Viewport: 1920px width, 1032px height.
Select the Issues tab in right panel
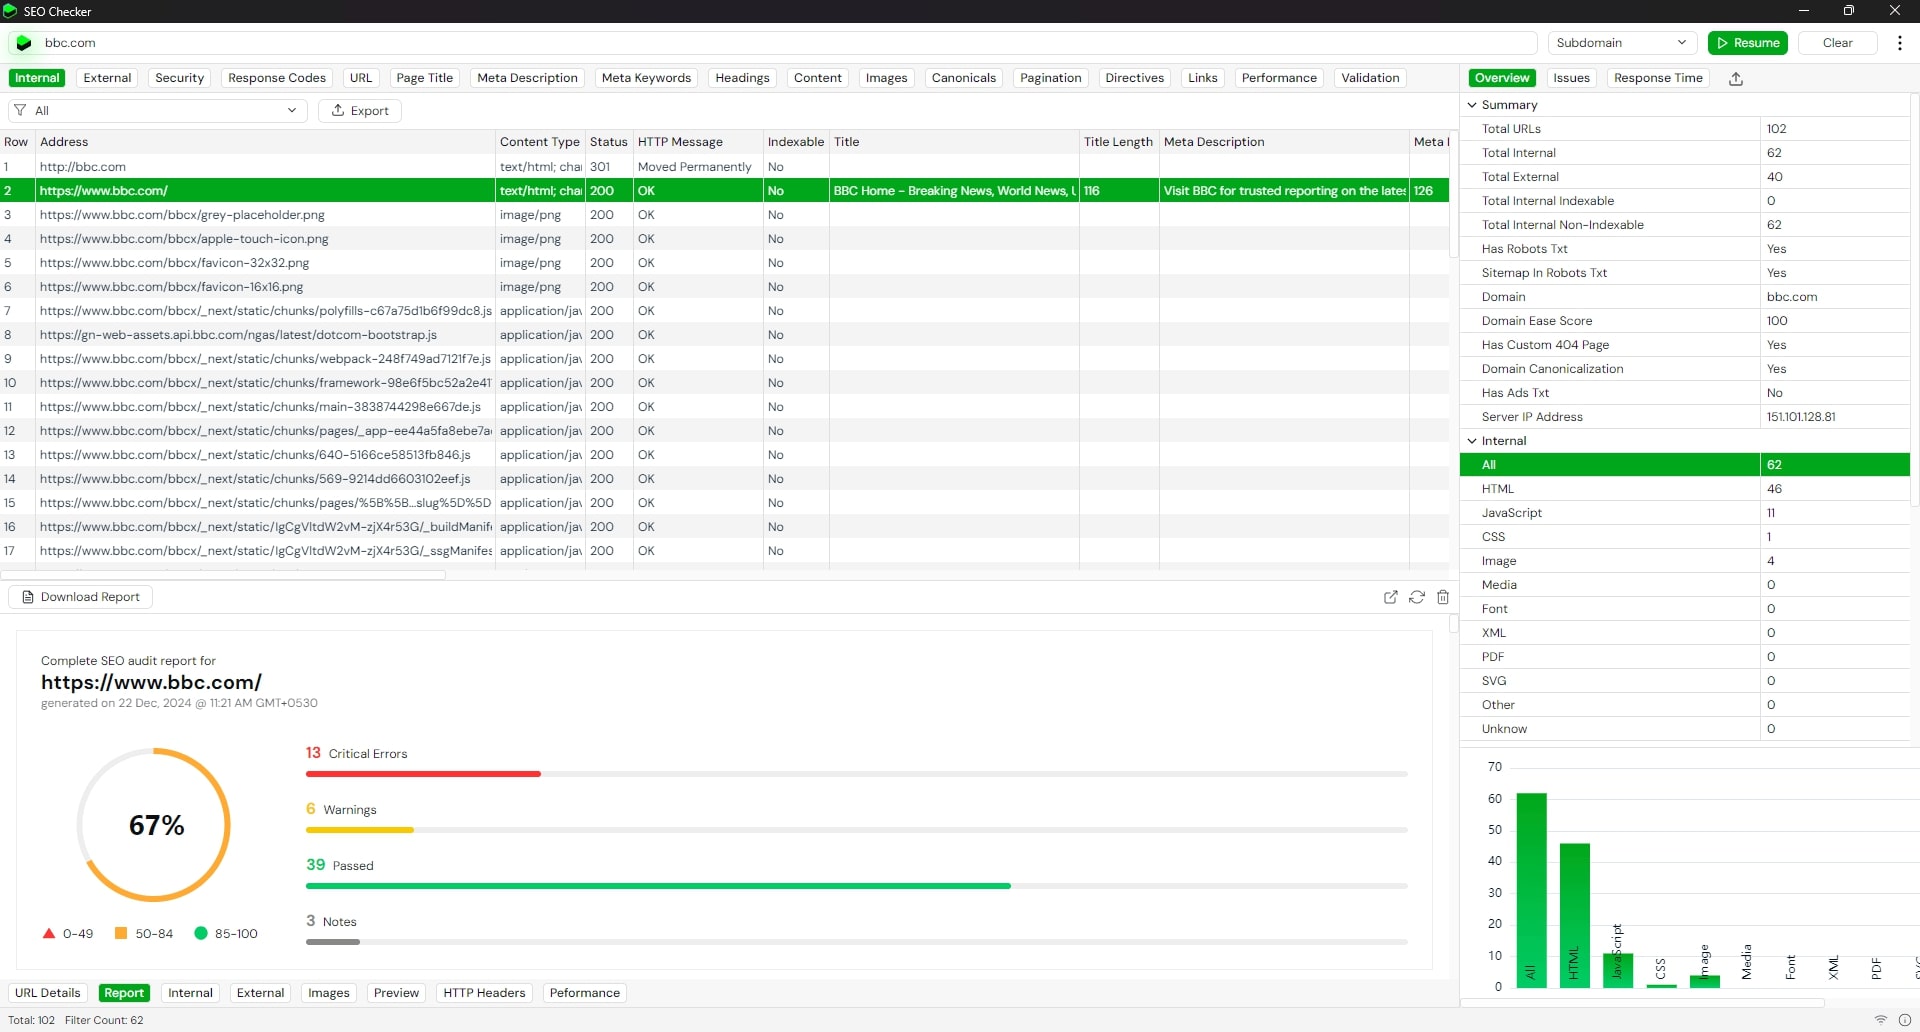(x=1571, y=78)
